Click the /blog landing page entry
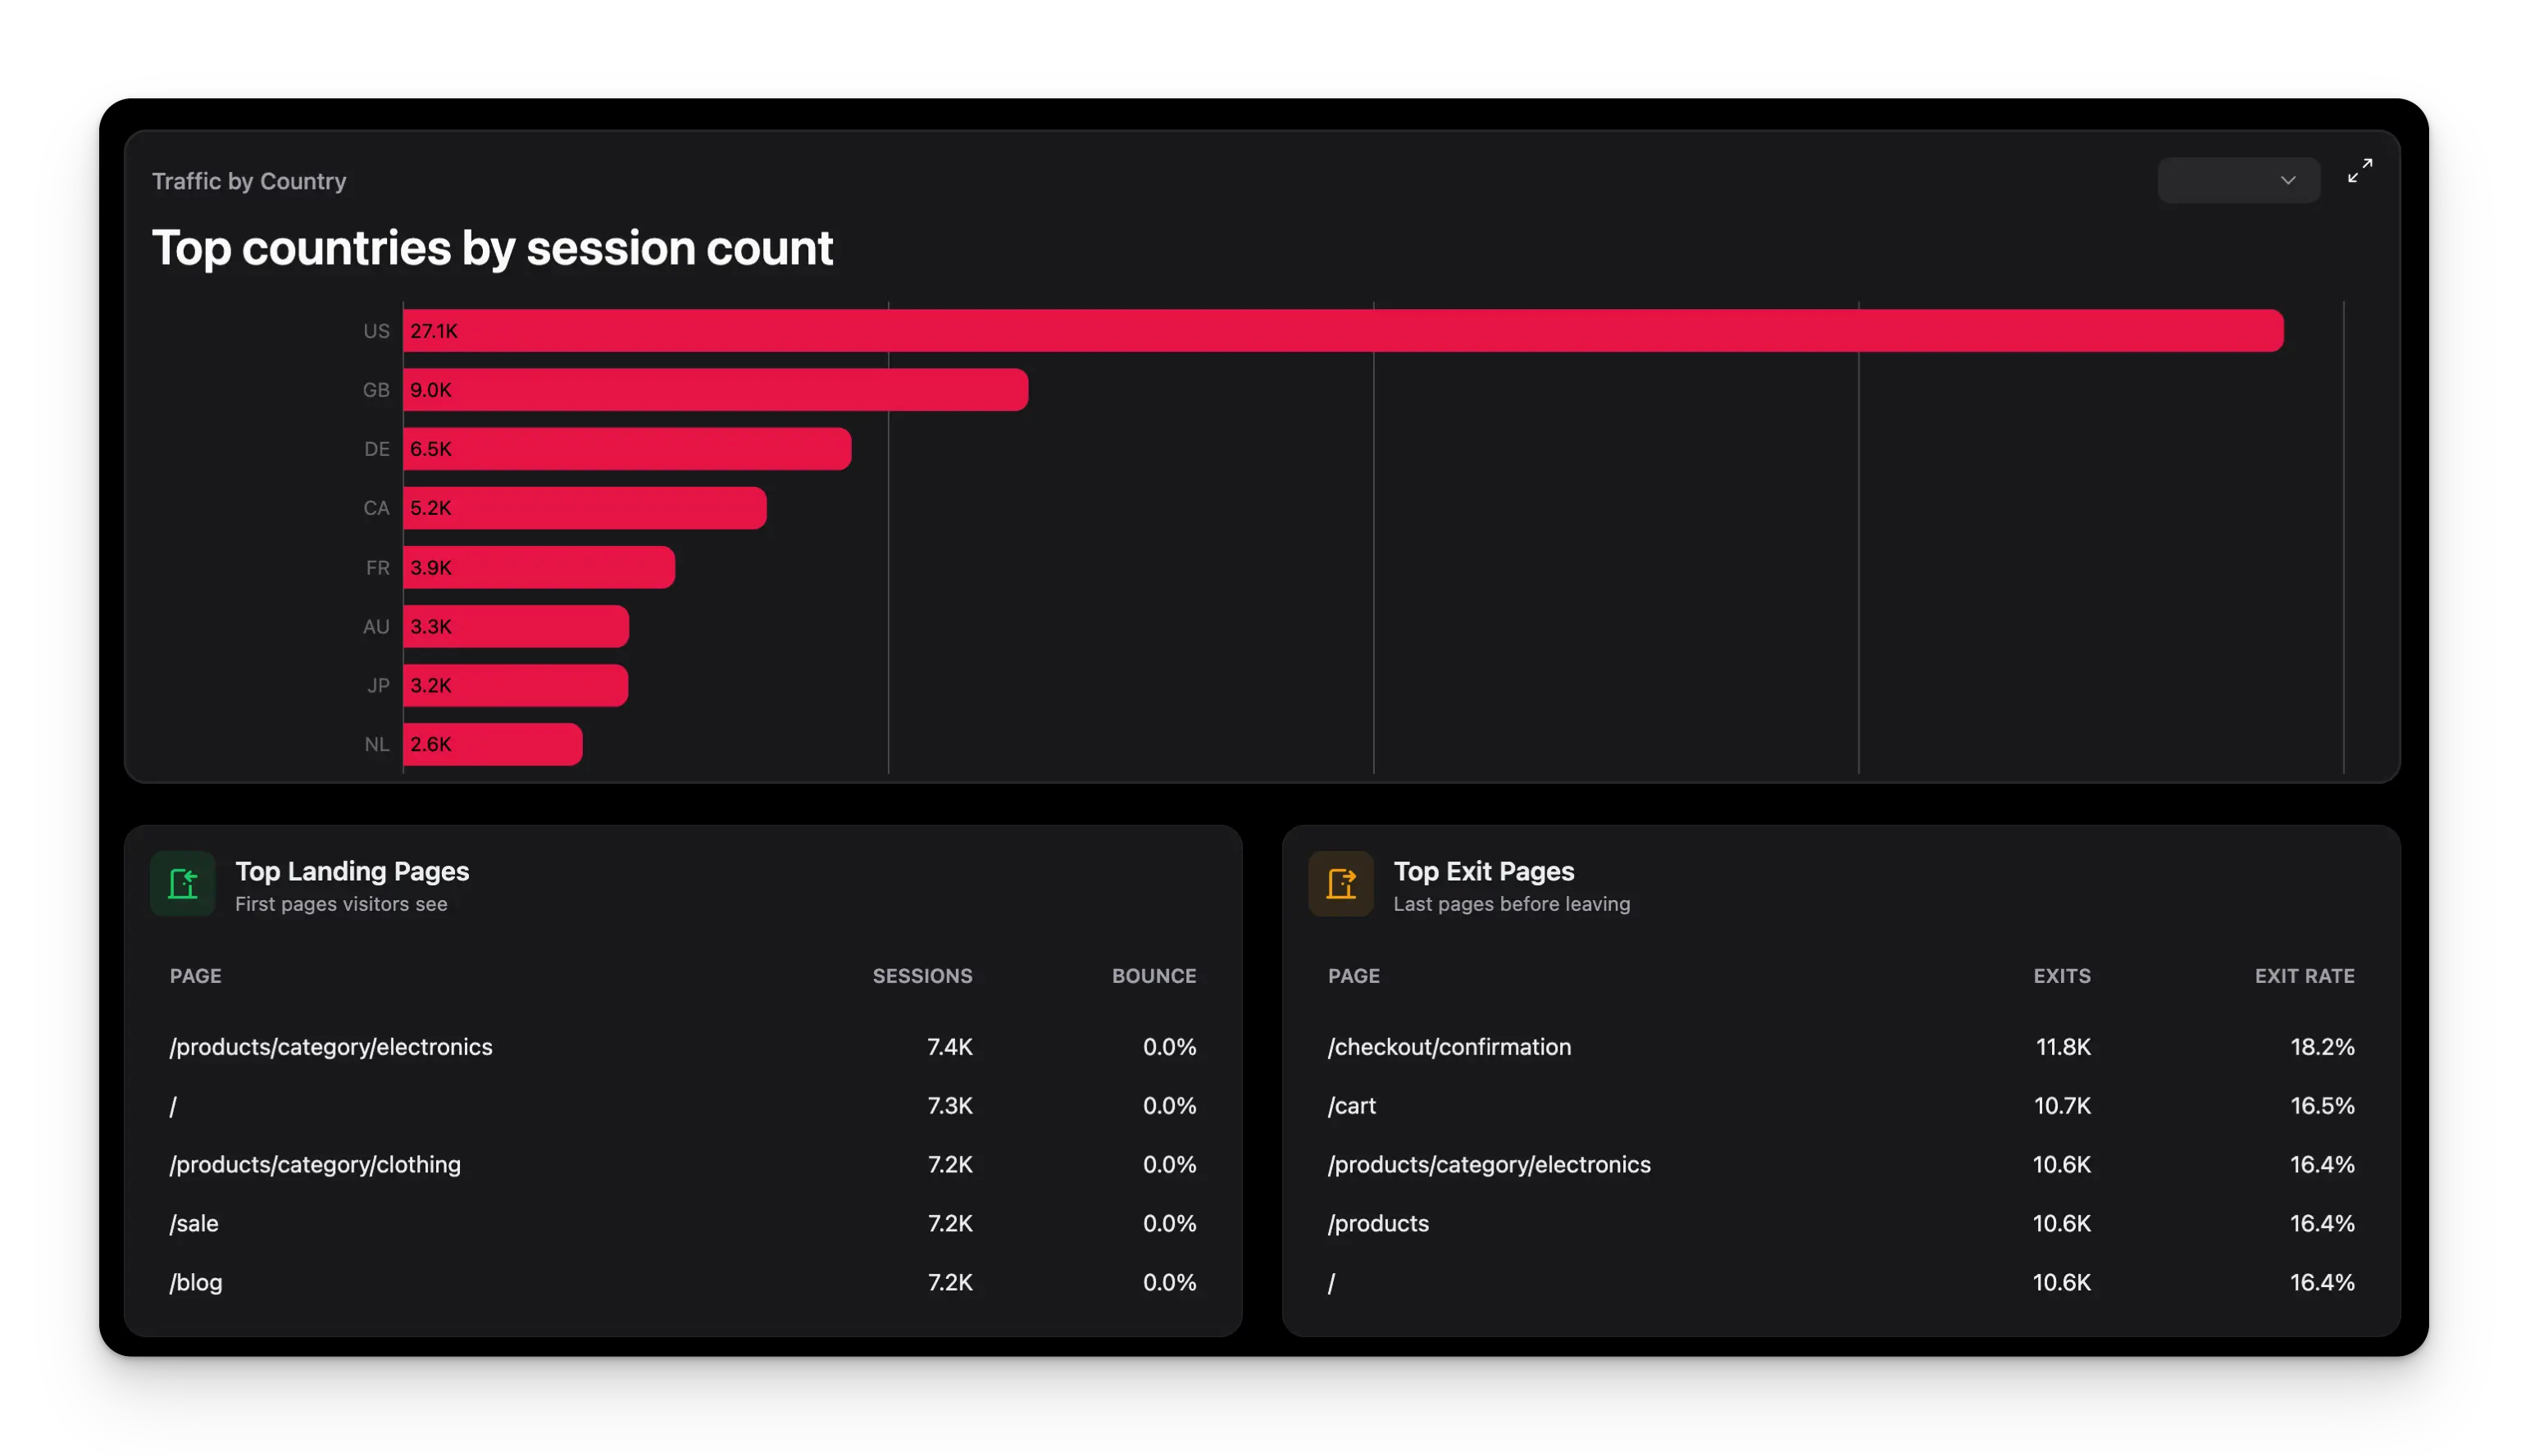Viewport: 2530px width, 1456px height. (196, 1282)
